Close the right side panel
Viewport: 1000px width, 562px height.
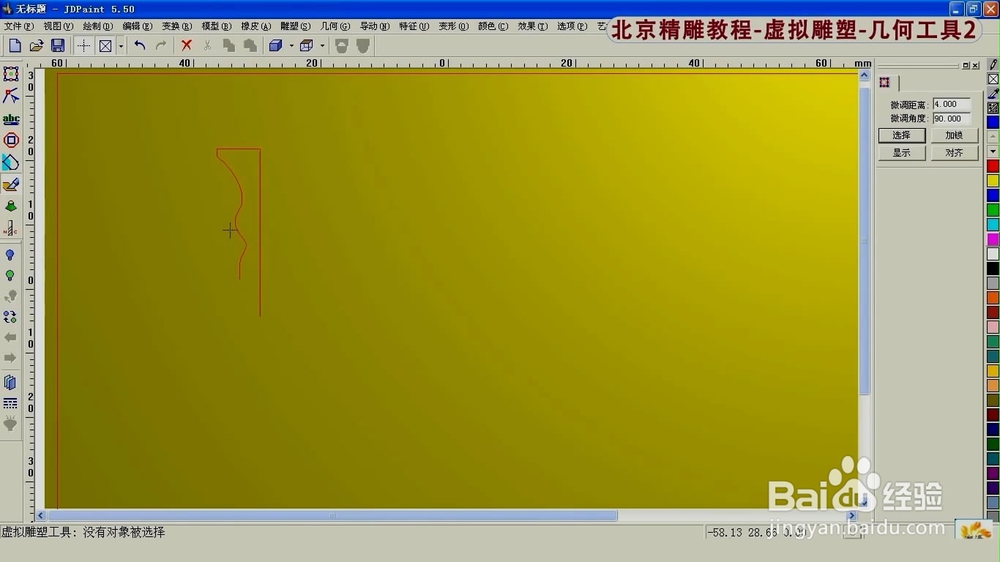(975, 66)
